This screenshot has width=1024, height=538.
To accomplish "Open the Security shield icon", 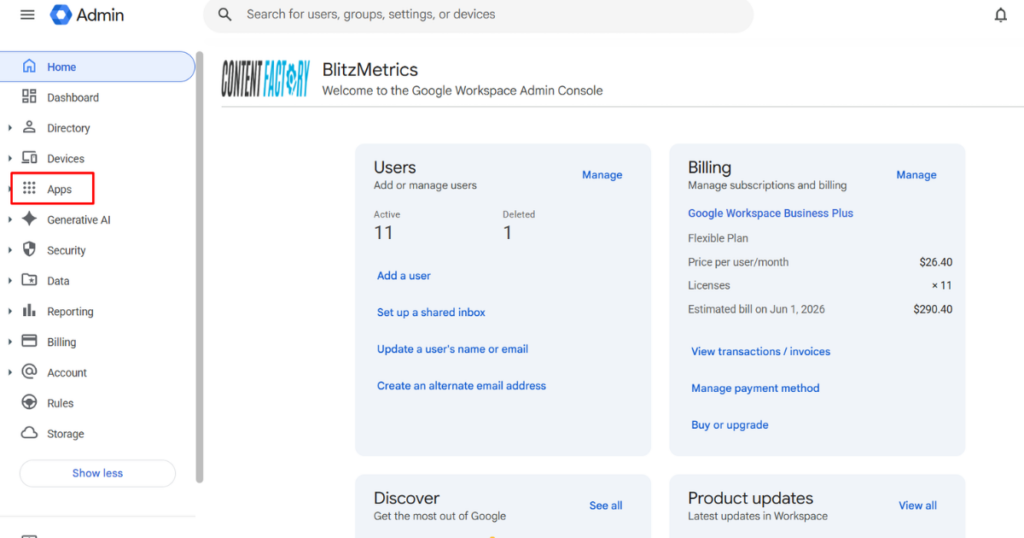I will click(x=29, y=249).
